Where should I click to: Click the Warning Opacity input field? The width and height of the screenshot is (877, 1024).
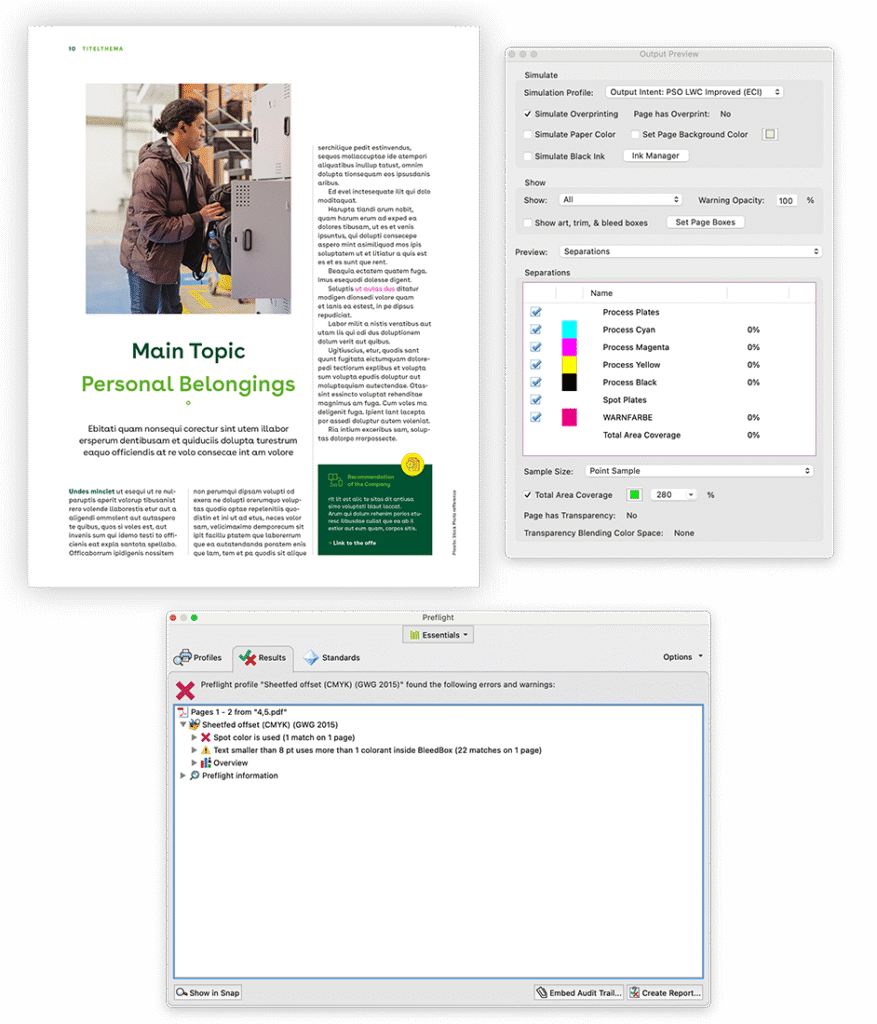786,201
